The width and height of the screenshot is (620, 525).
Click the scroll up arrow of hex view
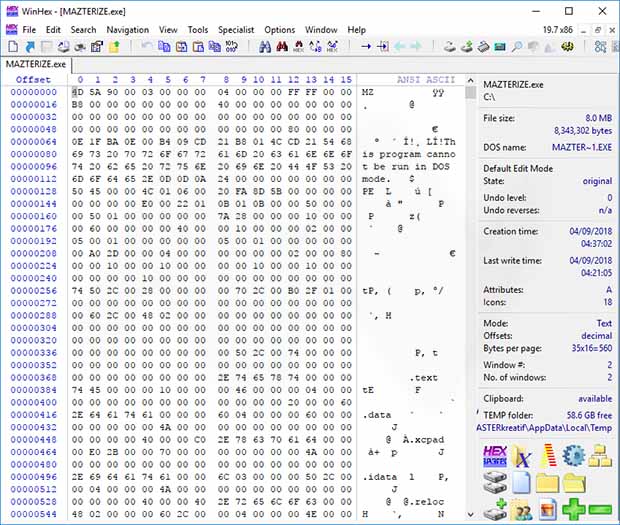click(471, 80)
